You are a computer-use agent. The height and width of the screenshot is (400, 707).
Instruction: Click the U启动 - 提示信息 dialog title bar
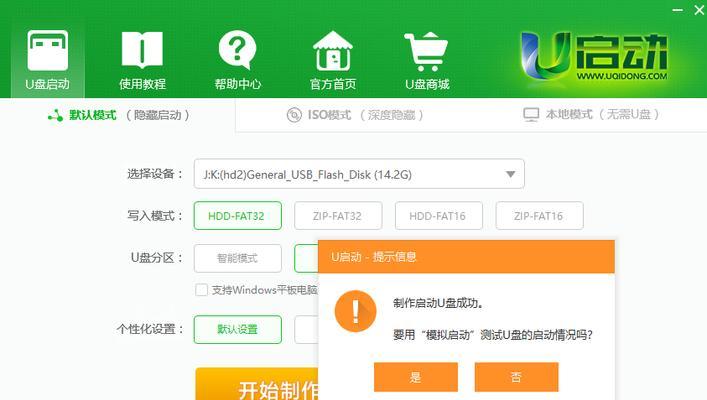point(466,257)
